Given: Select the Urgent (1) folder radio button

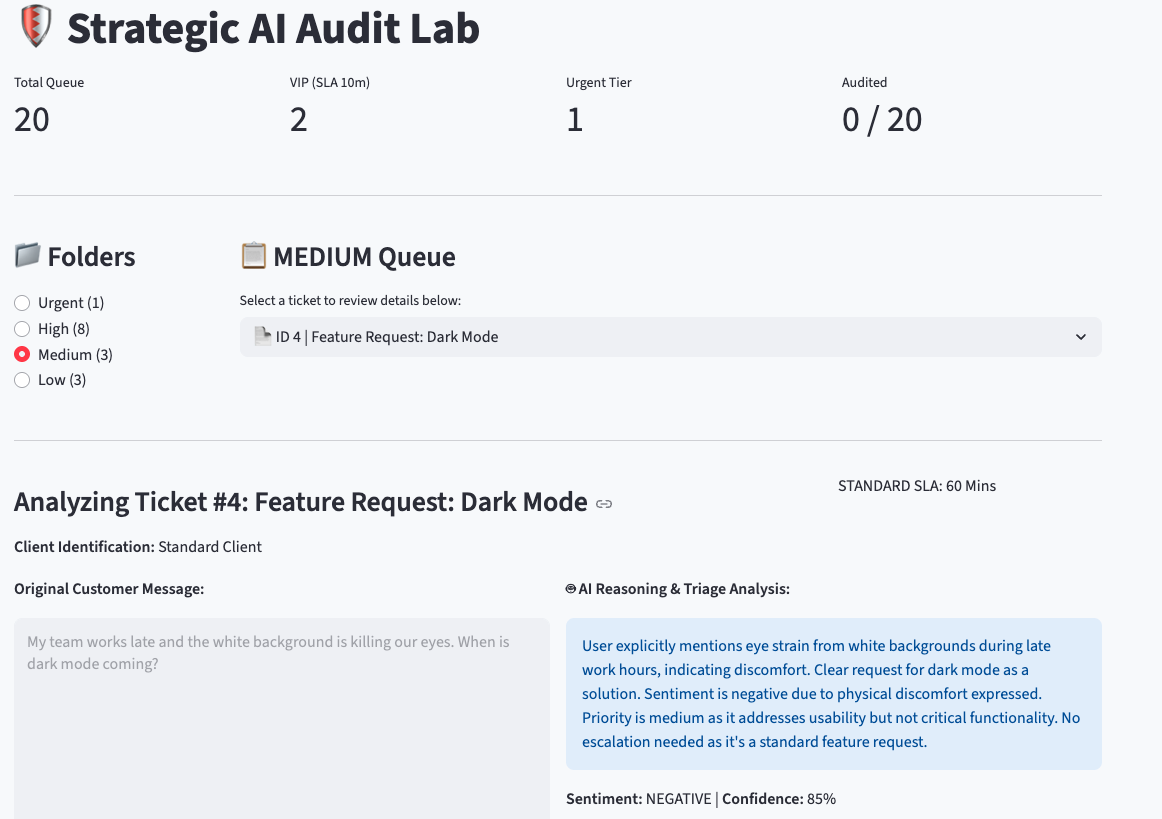Looking at the screenshot, I should click(x=22, y=303).
